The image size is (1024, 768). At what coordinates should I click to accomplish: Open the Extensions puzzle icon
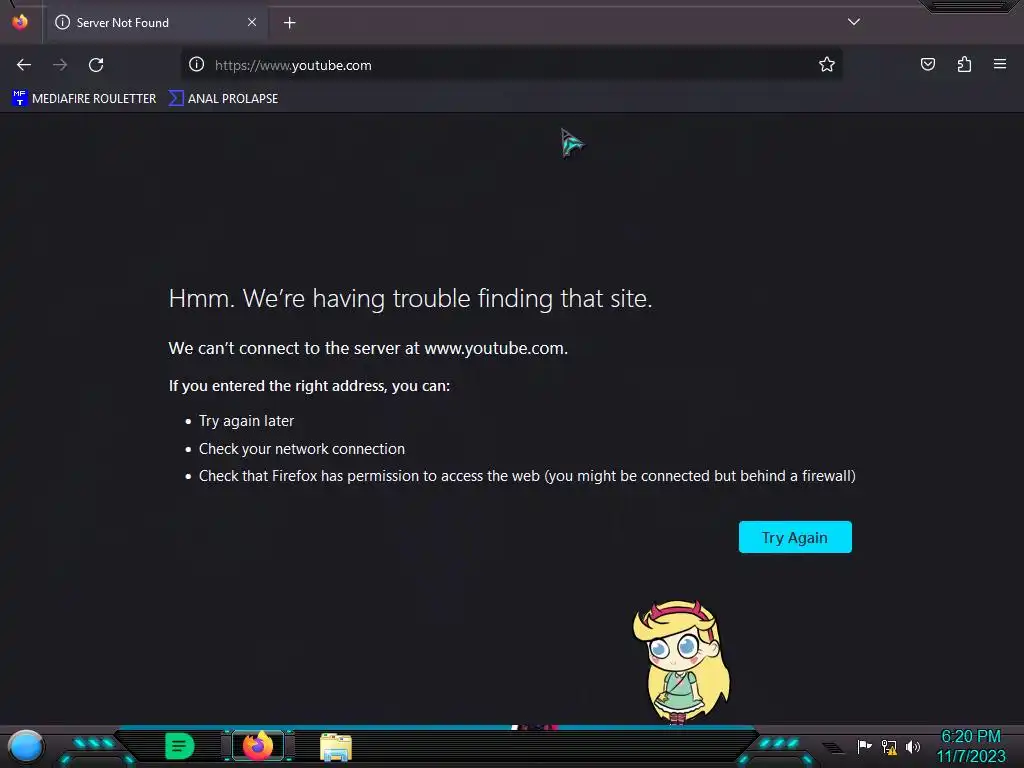click(964, 64)
